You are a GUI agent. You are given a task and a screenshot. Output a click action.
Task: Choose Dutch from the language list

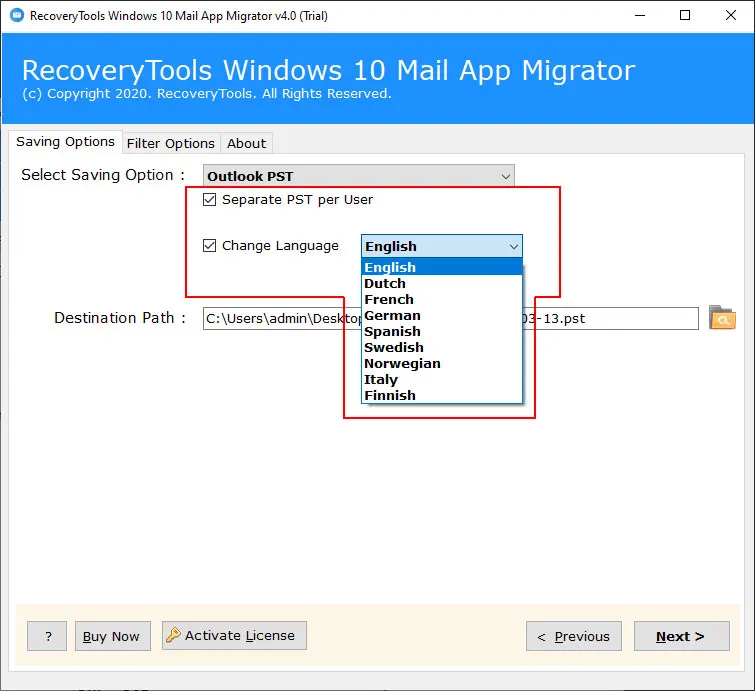[x=385, y=284]
